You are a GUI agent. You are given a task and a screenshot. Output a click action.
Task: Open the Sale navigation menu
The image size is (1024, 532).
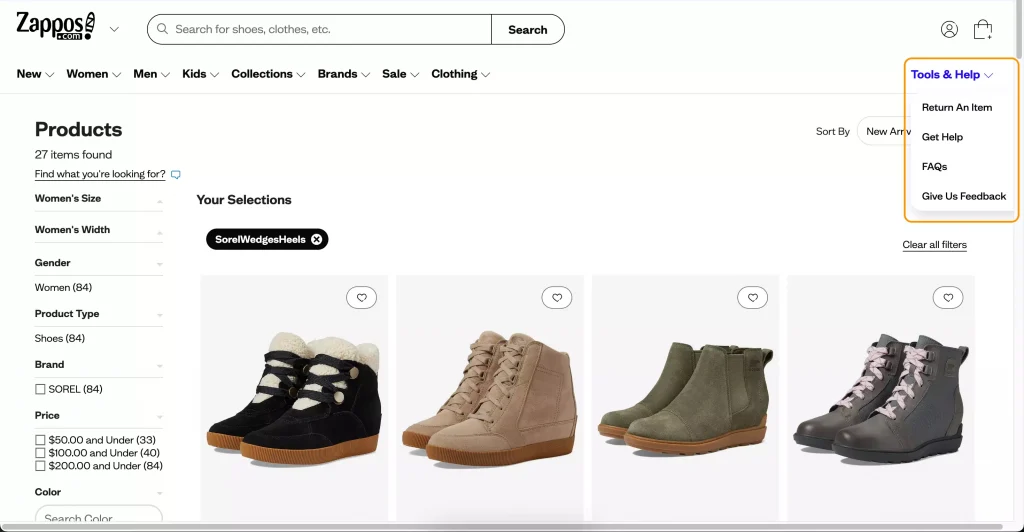pos(400,74)
